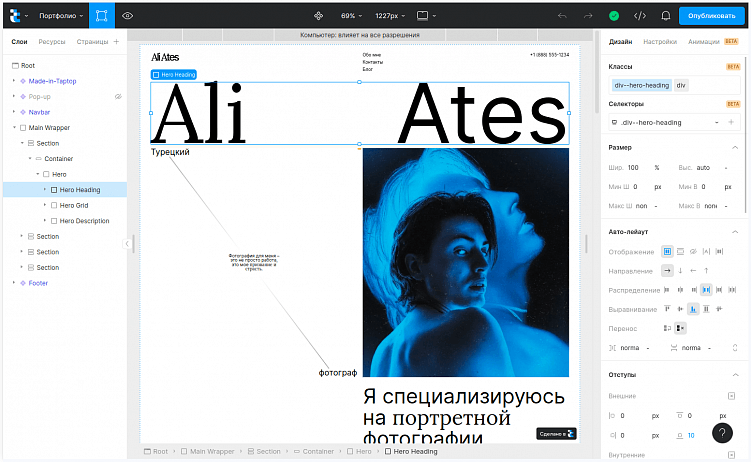Set direction to down arrow
The height and width of the screenshot is (462, 751).
point(680,270)
